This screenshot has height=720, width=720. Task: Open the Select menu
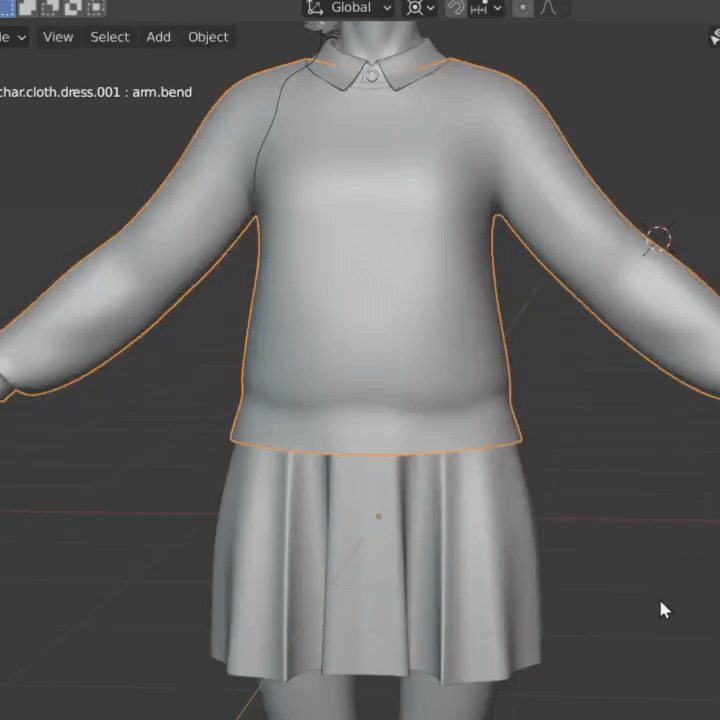[x=110, y=37]
